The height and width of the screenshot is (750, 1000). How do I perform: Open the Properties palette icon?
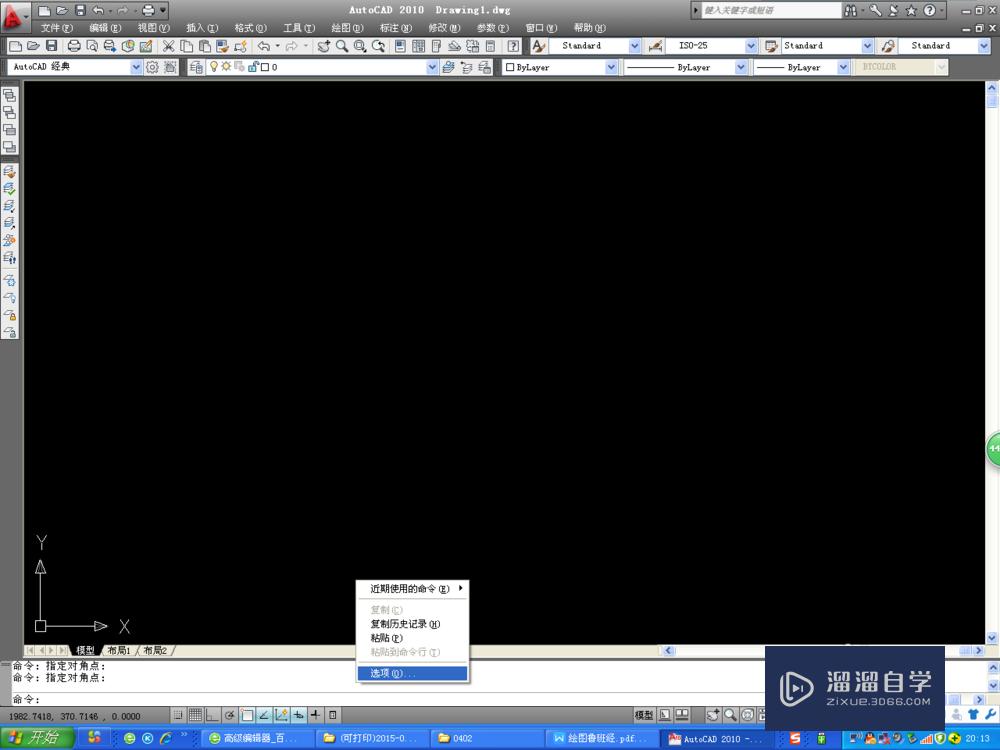[x=401, y=46]
